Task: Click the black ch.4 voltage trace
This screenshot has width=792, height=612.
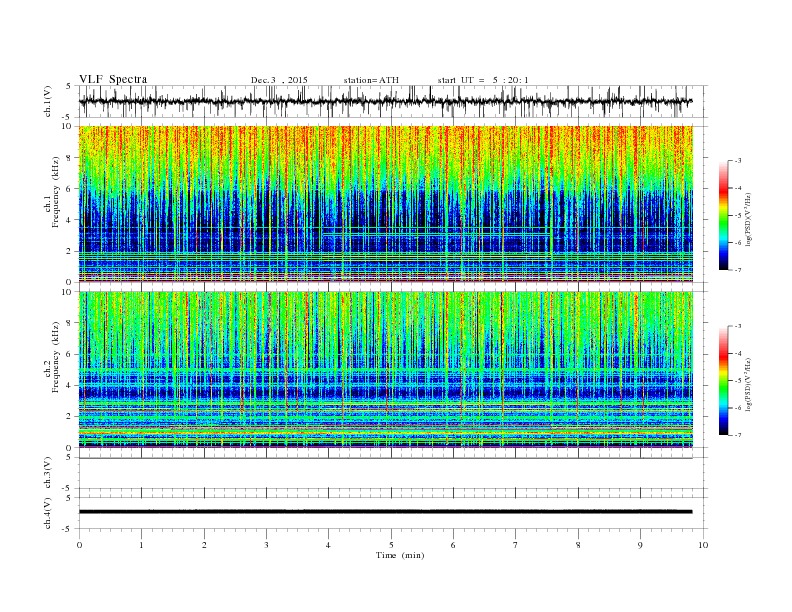Action: (x=385, y=512)
